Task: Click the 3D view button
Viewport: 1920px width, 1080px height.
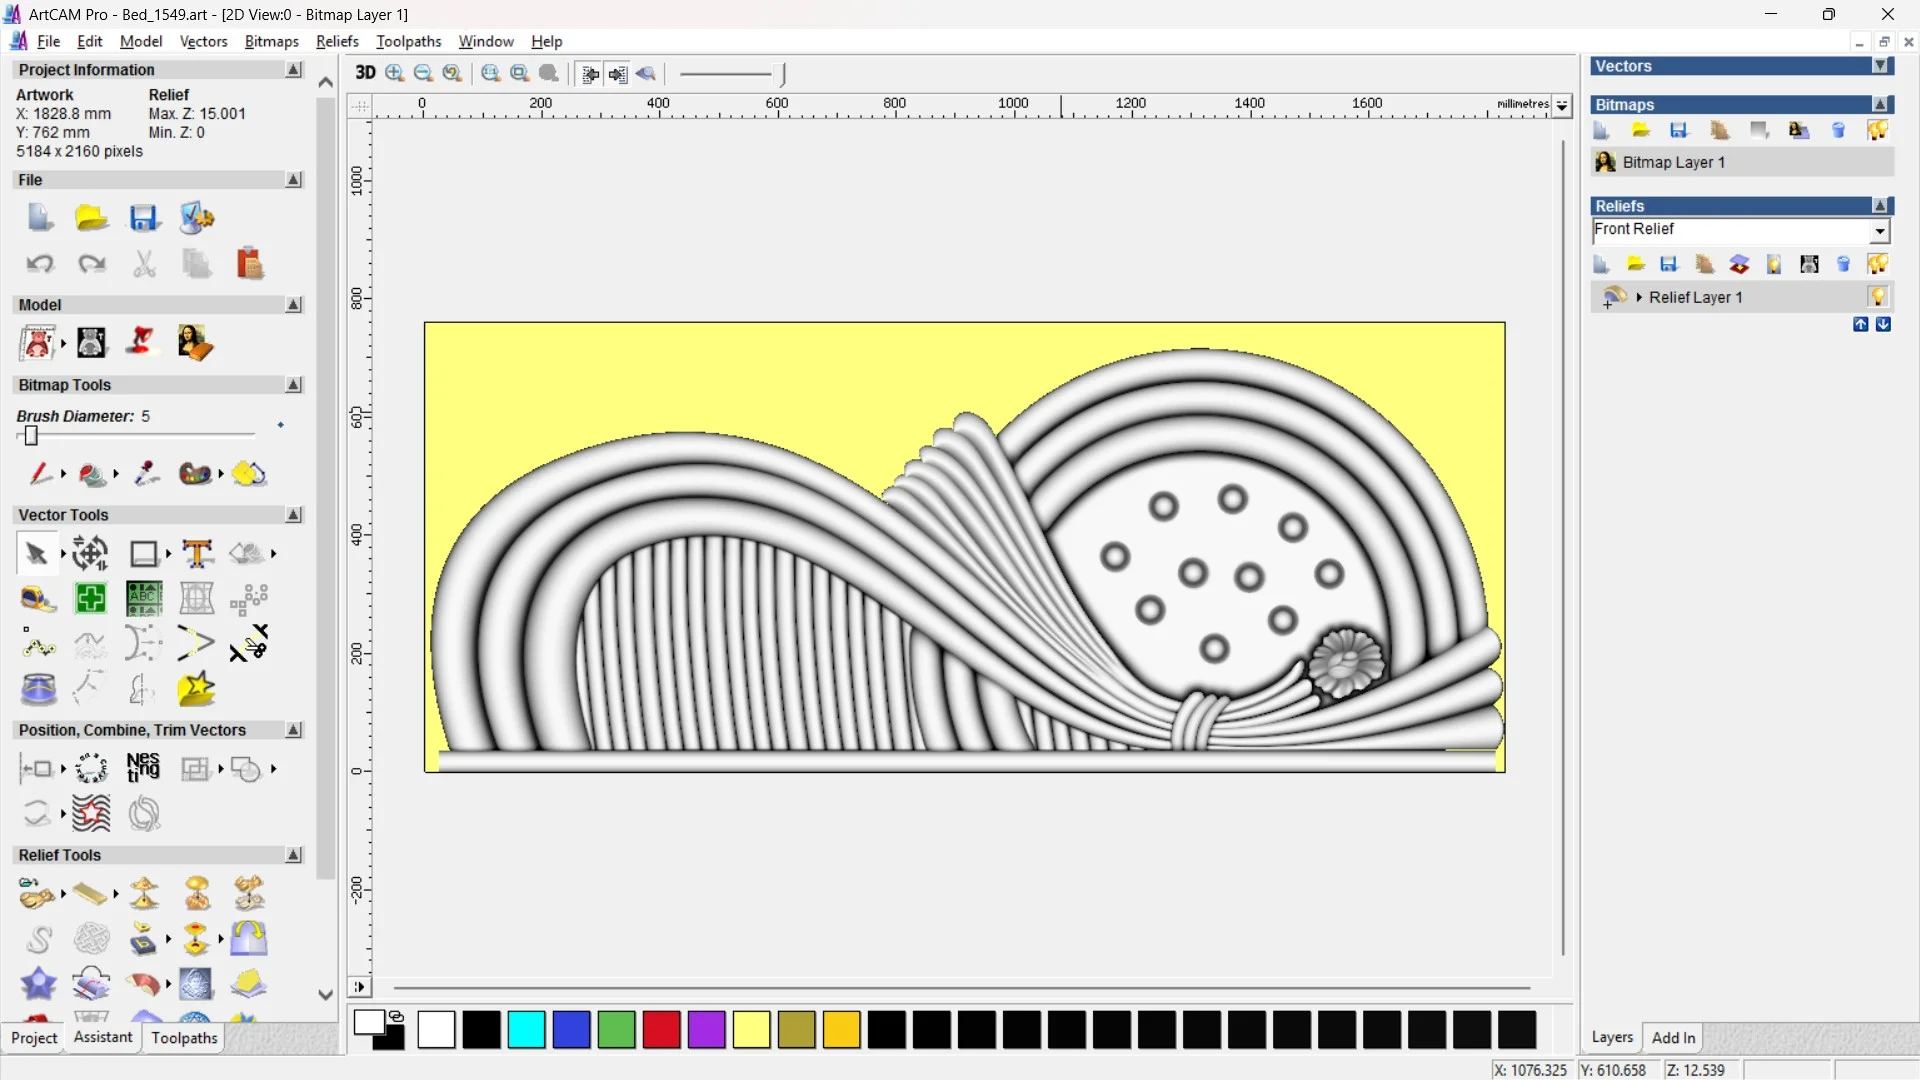Action: point(365,73)
